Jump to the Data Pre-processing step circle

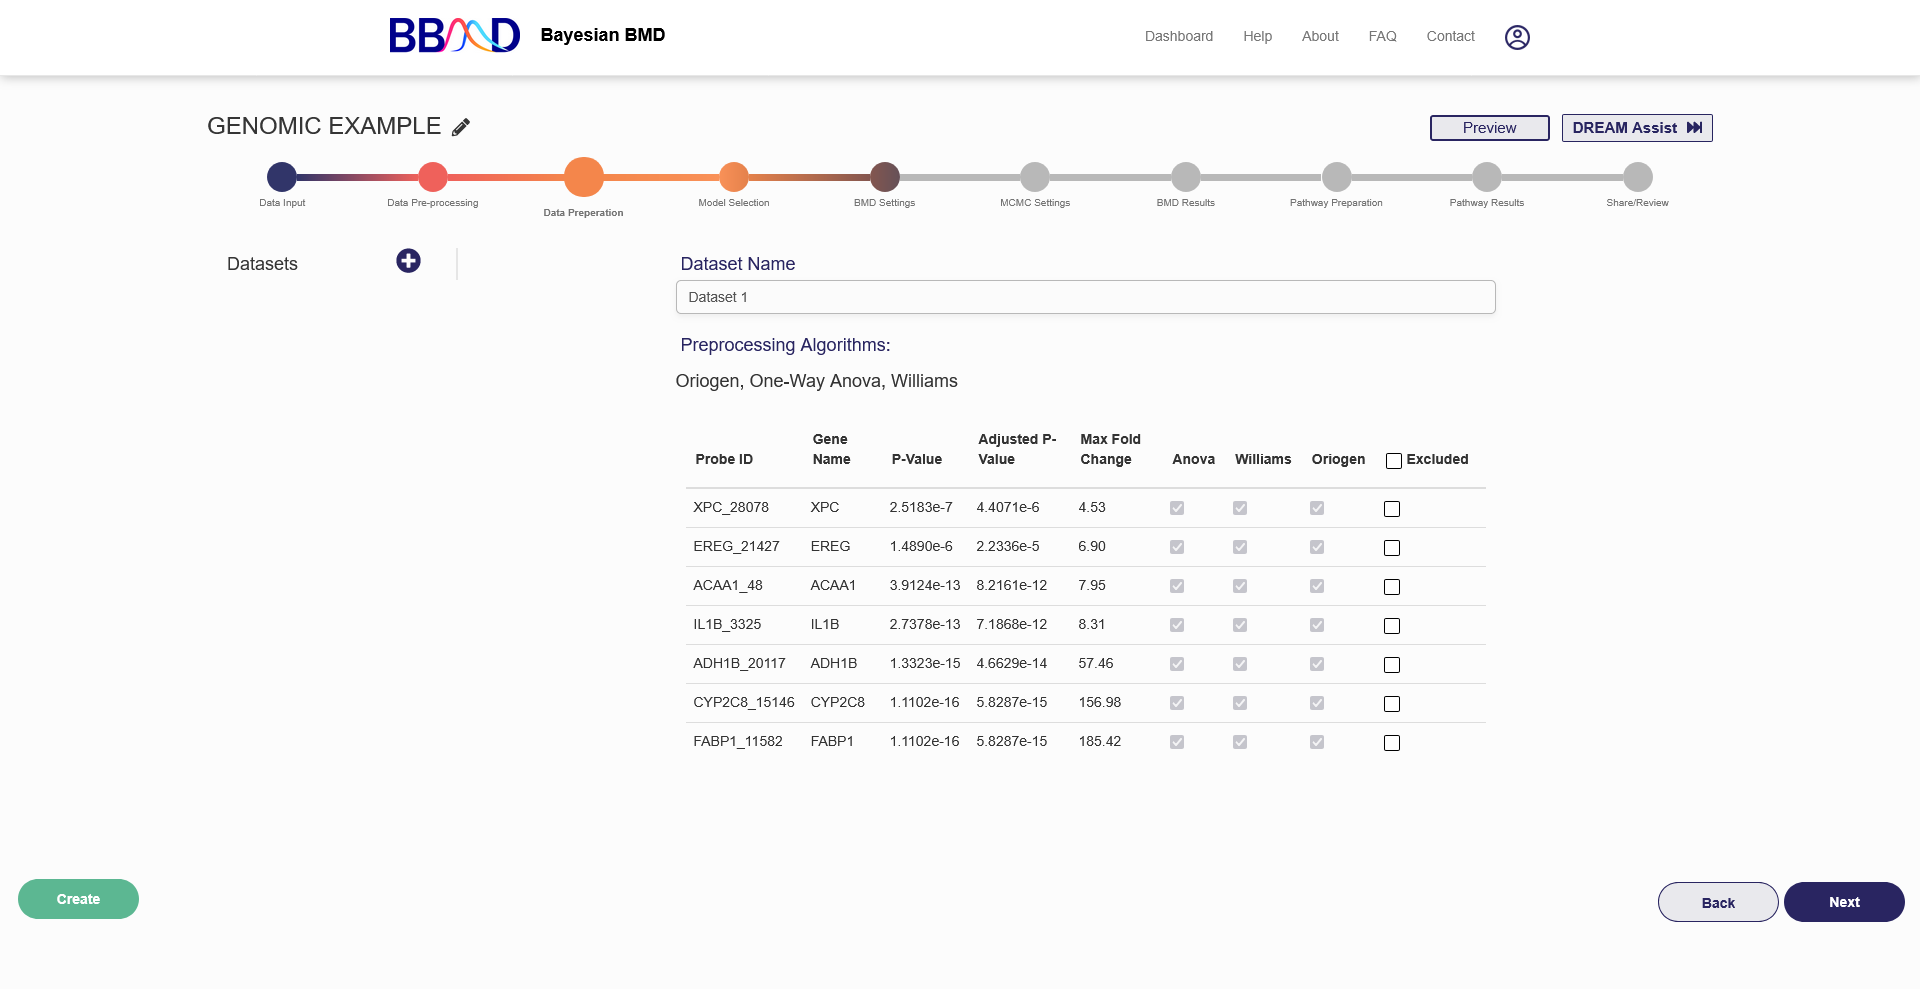click(x=433, y=177)
